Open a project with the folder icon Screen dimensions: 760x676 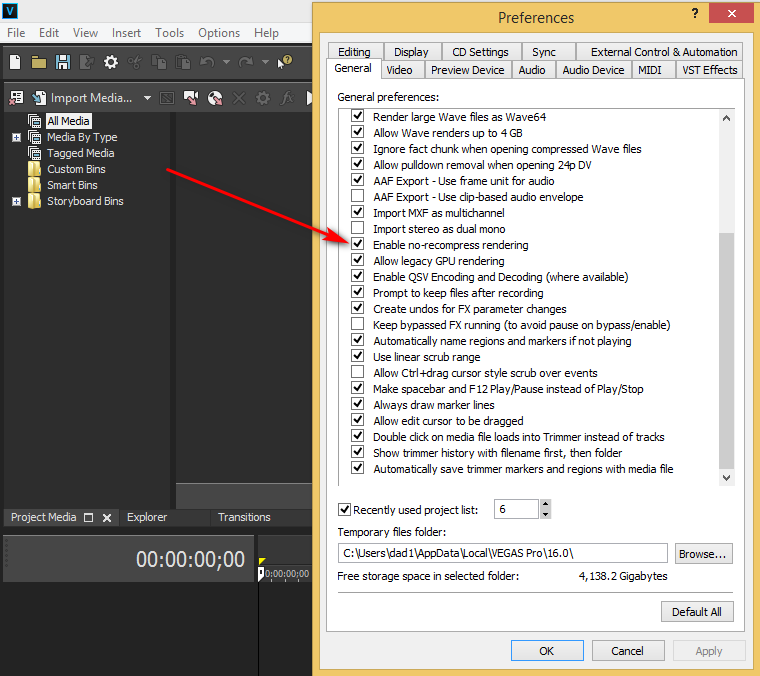click(39, 62)
